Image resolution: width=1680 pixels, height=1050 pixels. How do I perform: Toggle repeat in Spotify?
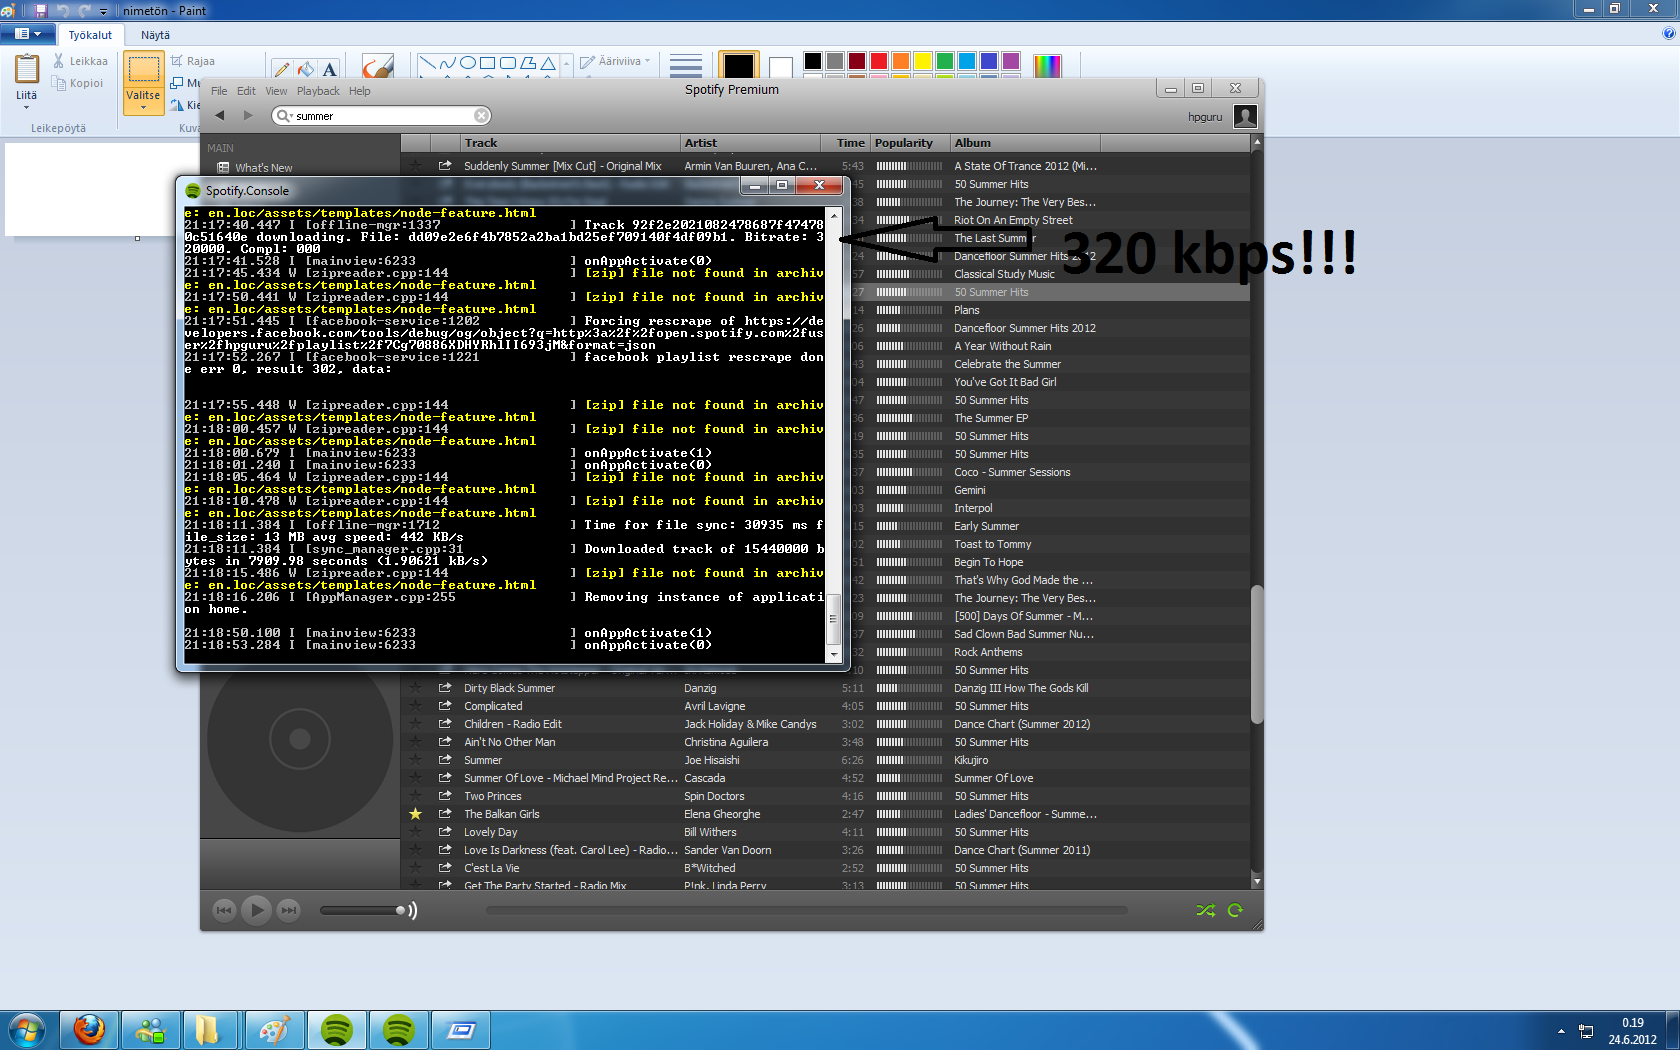(1236, 910)
